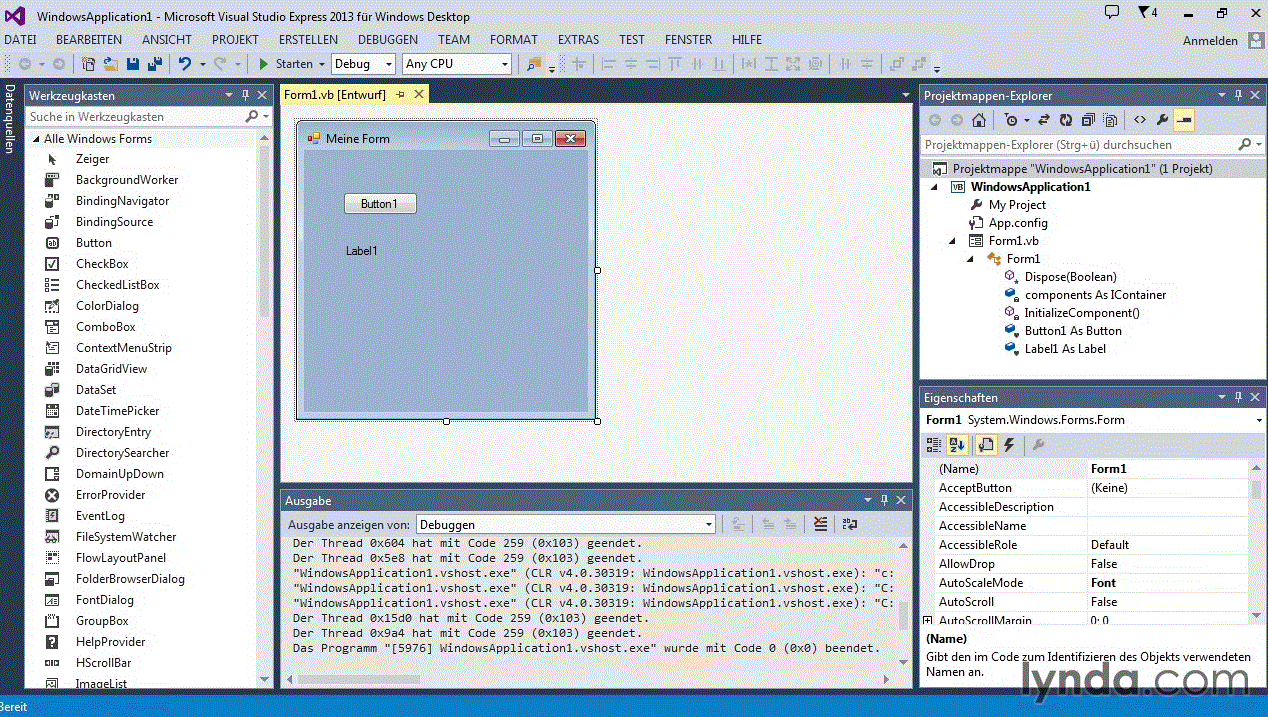1268x717 pixels.
Task: Click Home icon in Projektmappen-Explorer
Action: (979, 120)
